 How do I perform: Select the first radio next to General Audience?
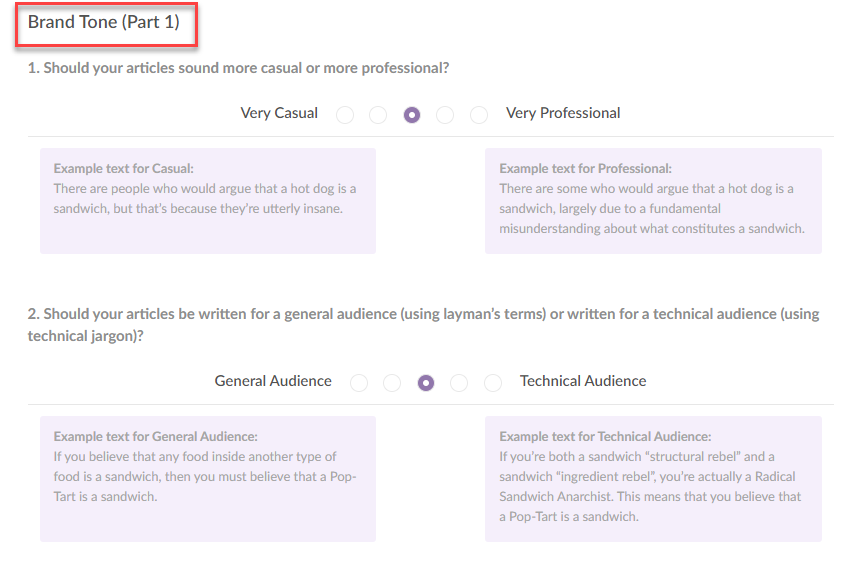[359, 382]
